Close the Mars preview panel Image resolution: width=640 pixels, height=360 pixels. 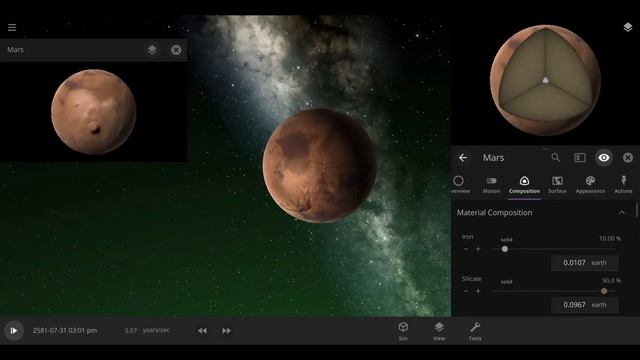[x=176, y=50]
